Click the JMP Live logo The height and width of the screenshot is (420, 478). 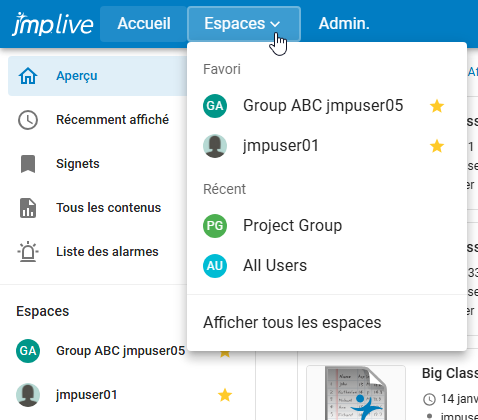(53, 24)
